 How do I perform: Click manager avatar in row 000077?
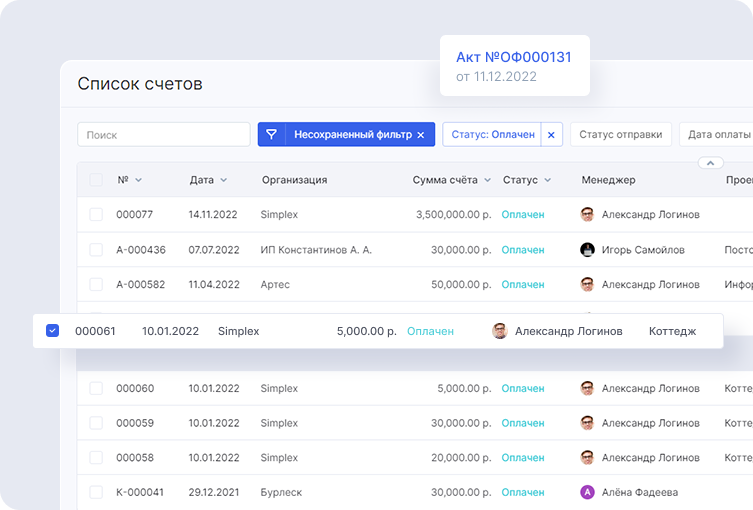click(588, 215)
